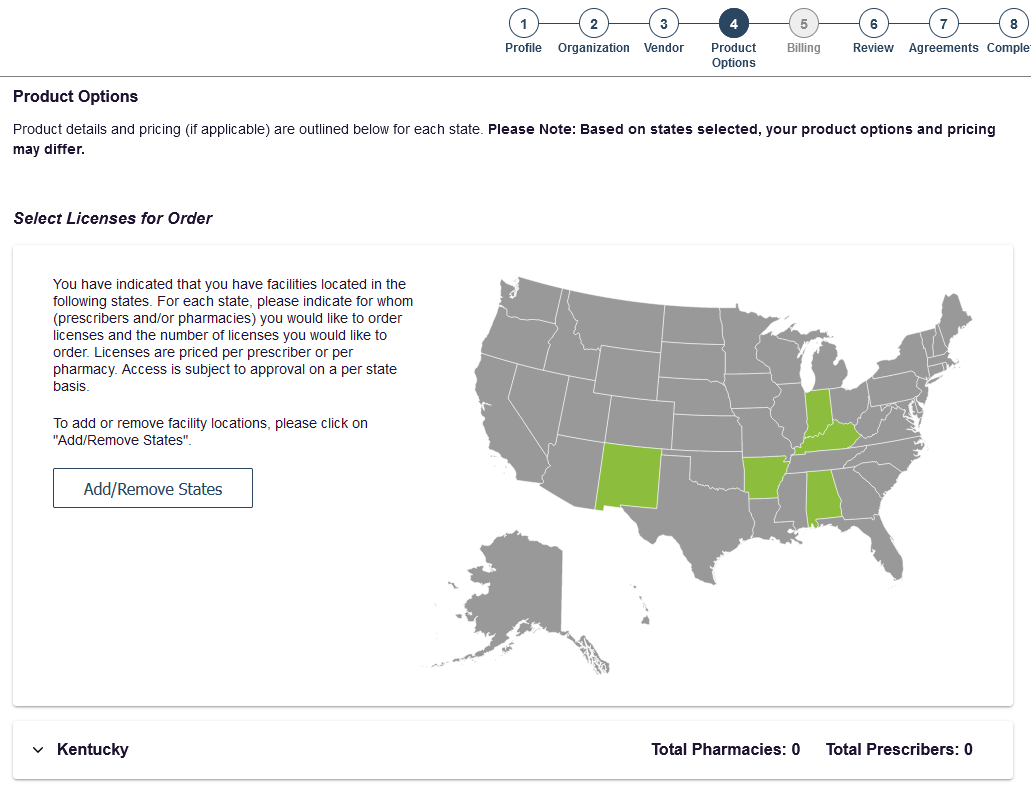Select green New Mexico on map
Viewport: 1031px width, 792px height.
tap(629, 477)
